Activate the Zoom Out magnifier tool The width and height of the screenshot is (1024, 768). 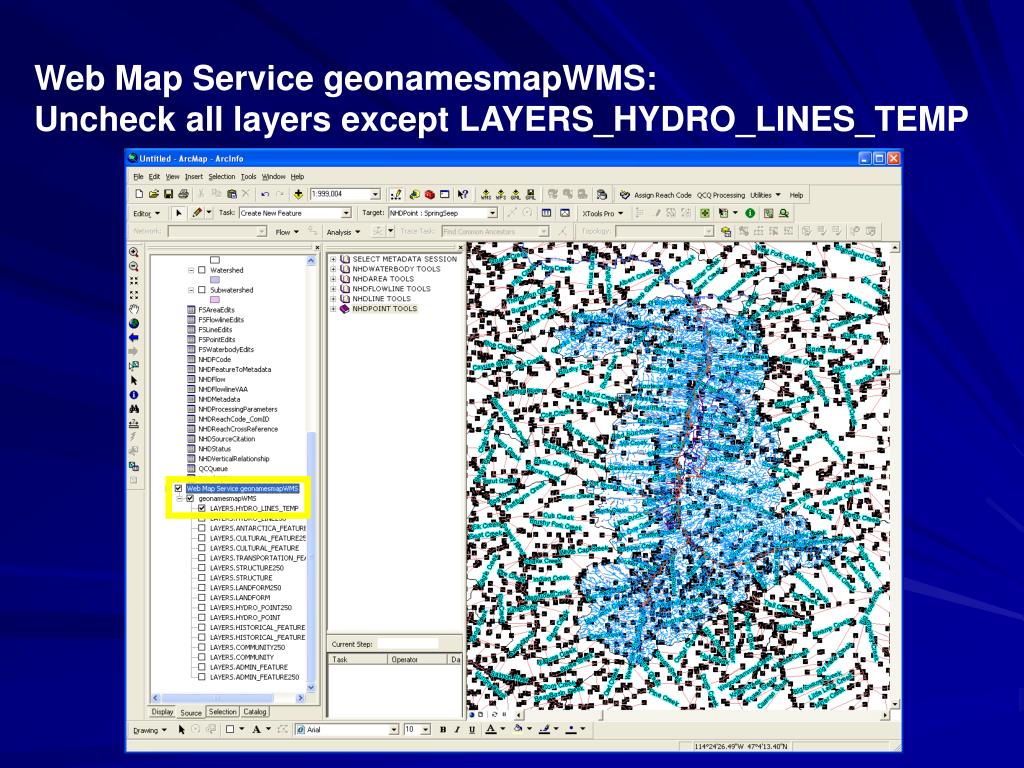pos(134,266)
